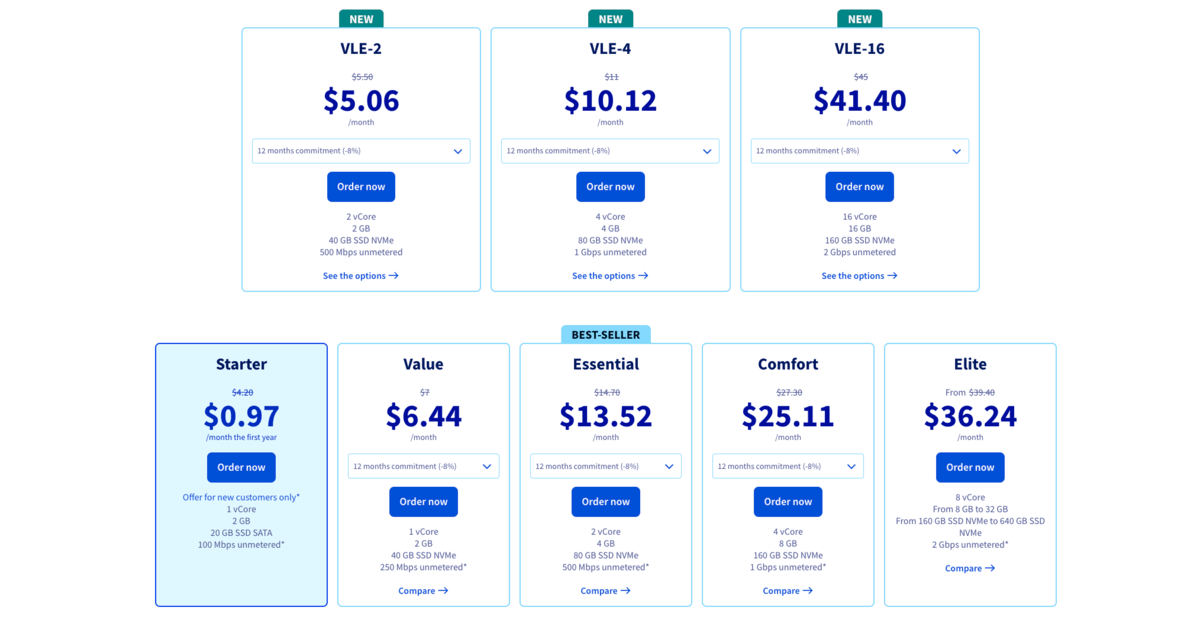Click Order now for the VLE-2 plan
Screen dimensions: 1200x617
click(x=361, y=187)
